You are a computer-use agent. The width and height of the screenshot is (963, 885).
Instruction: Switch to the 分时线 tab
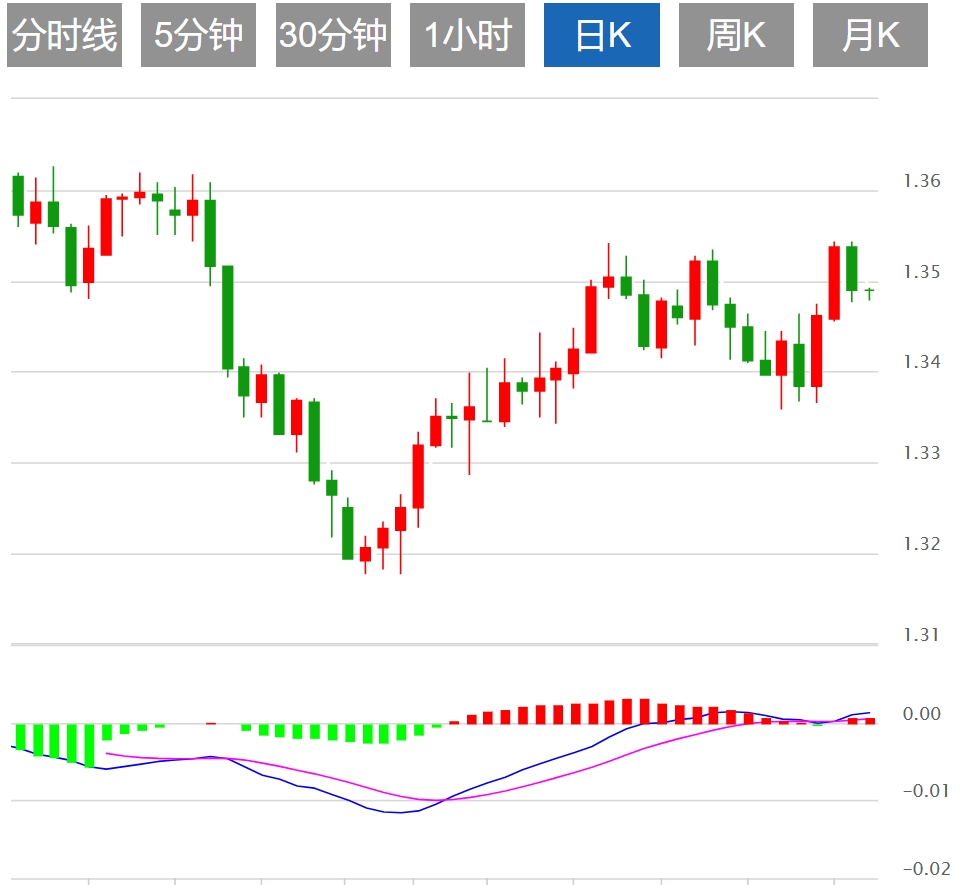(64, 35)
